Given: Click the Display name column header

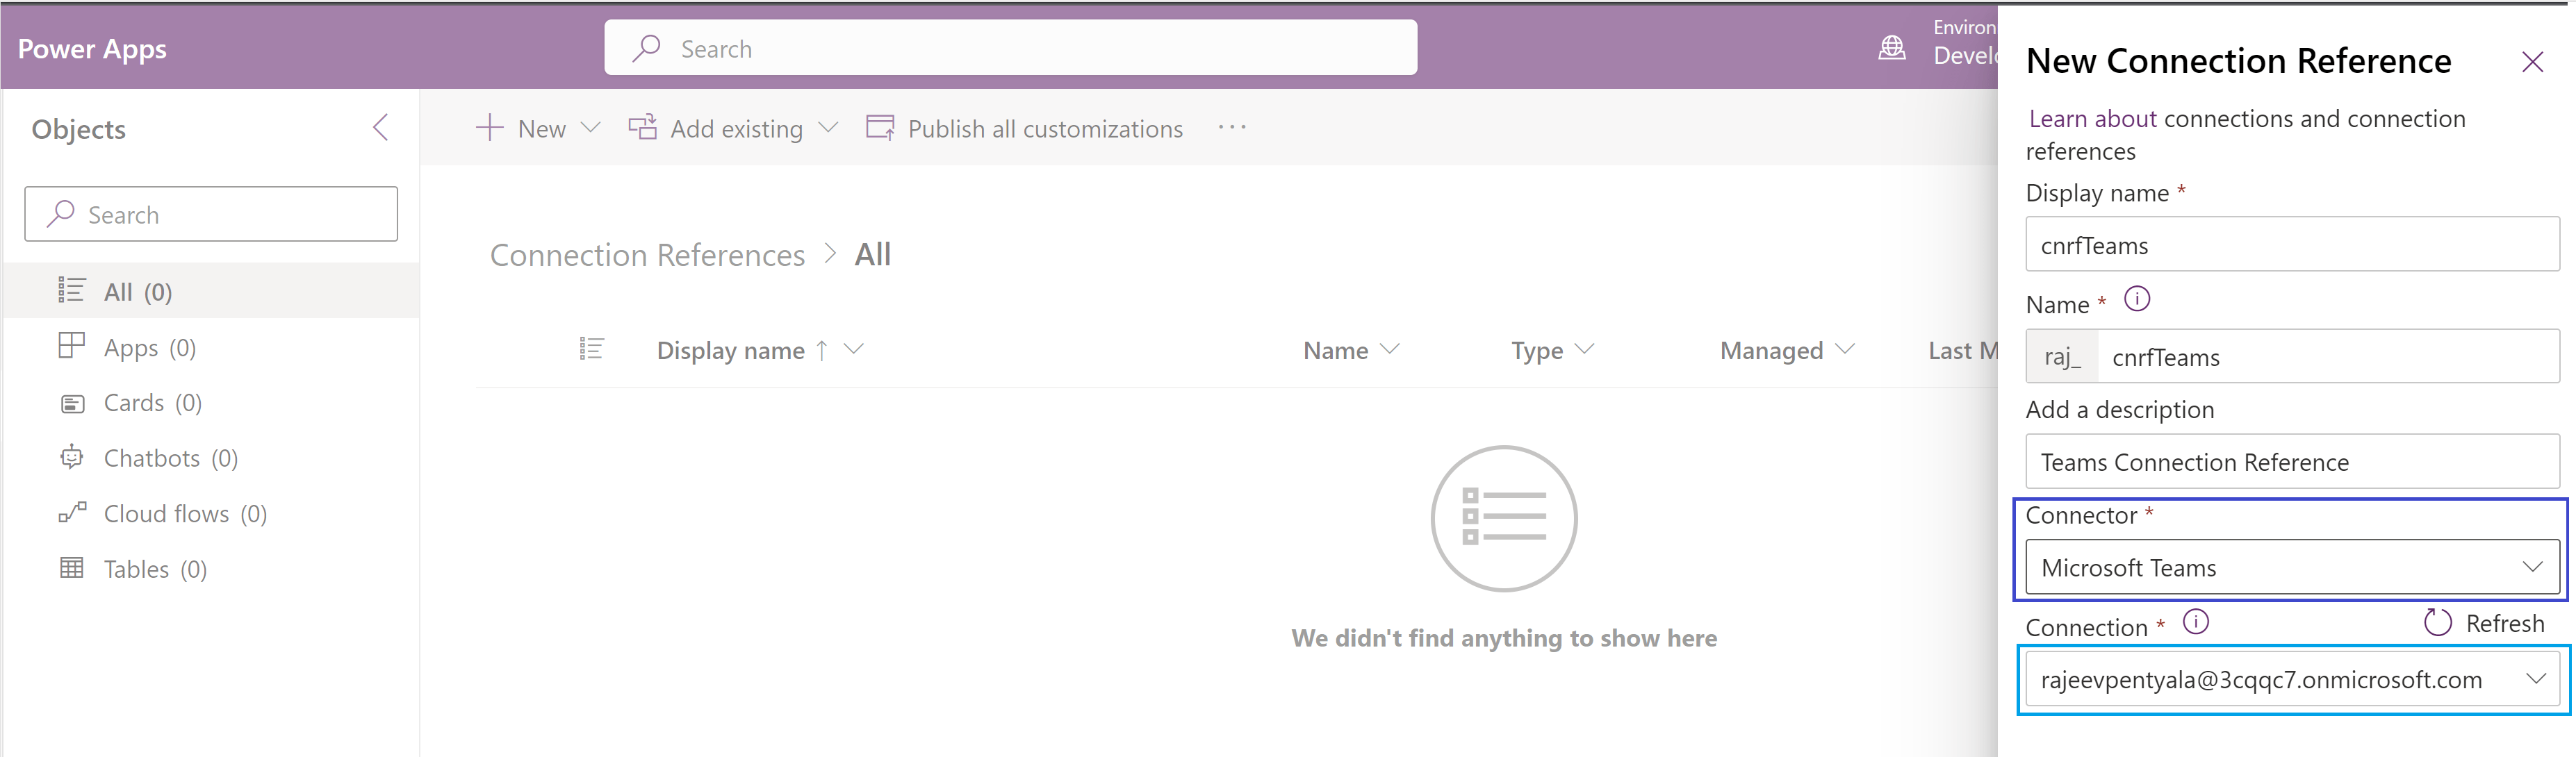Looking at the screenshot, I should tap(730, 350).
